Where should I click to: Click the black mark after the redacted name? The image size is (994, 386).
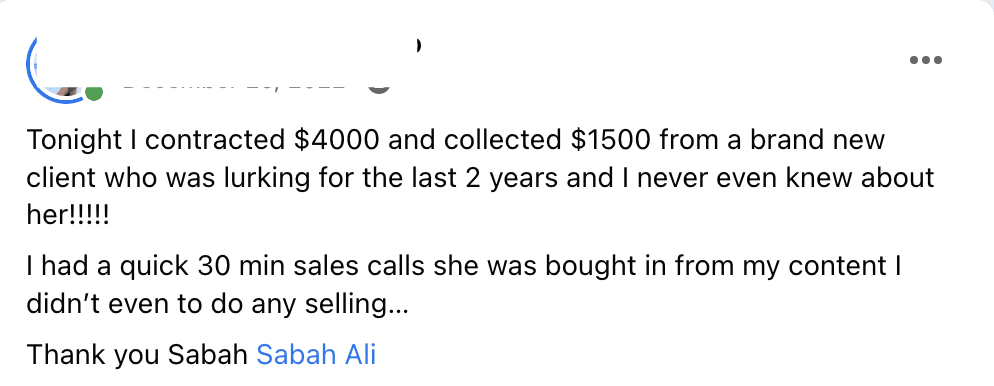click(x=418, y=45)
